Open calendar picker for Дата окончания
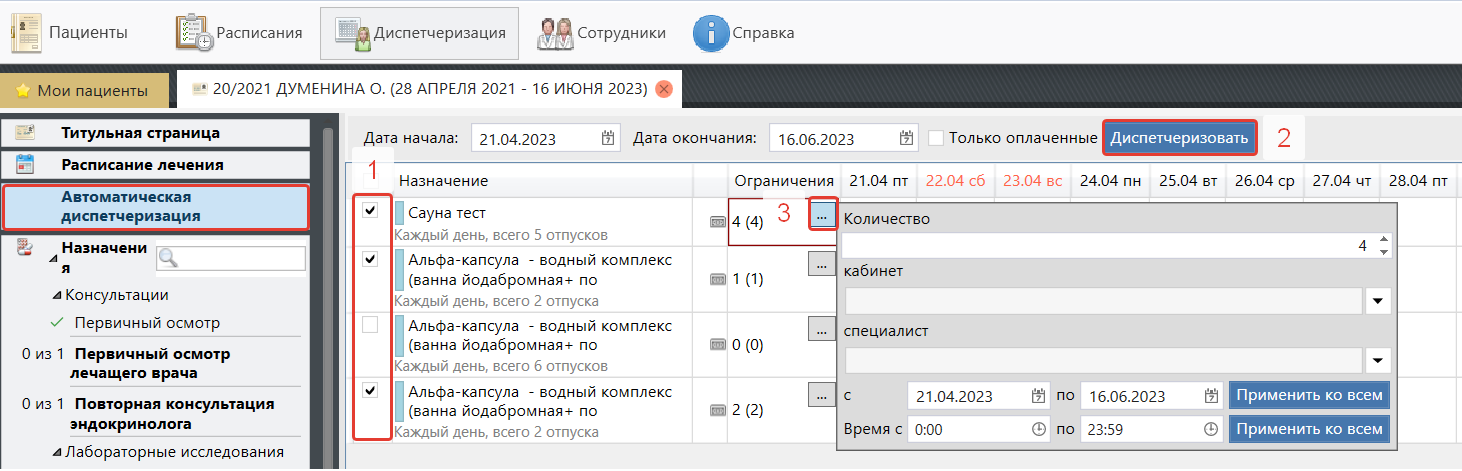 pyautogui.click(x=906, y=139)
